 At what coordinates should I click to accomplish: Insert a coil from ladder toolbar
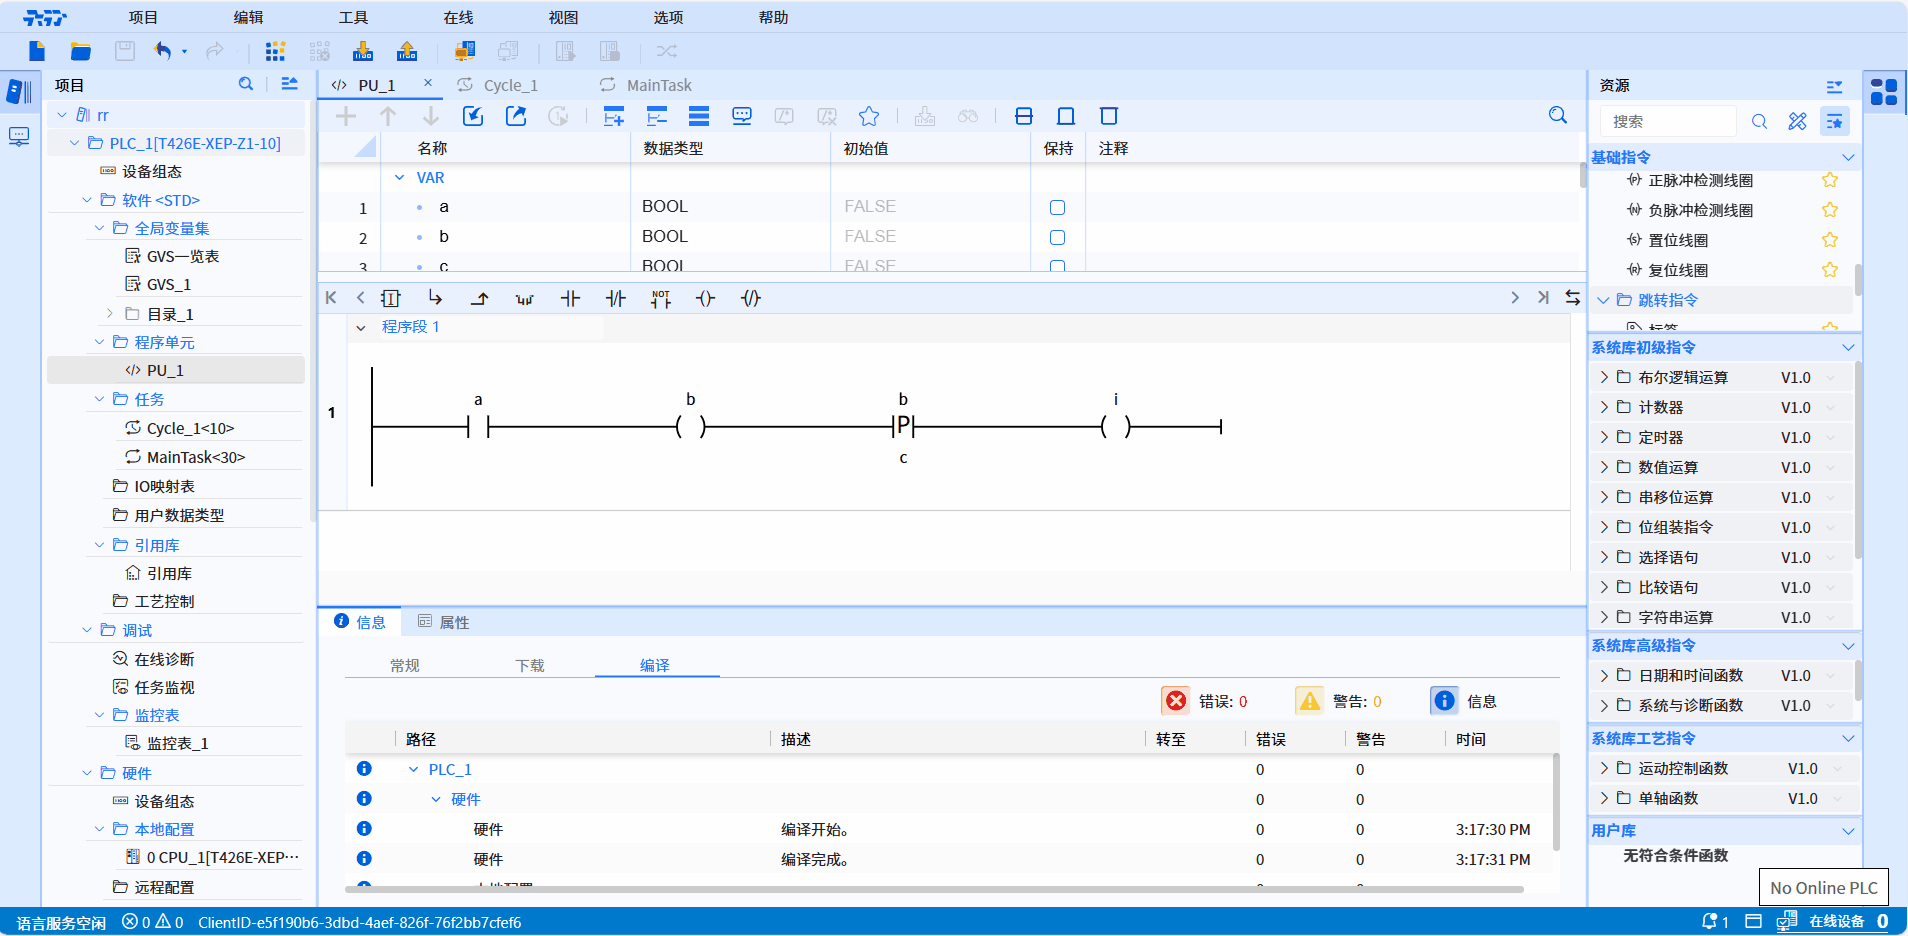click(706, 298)
